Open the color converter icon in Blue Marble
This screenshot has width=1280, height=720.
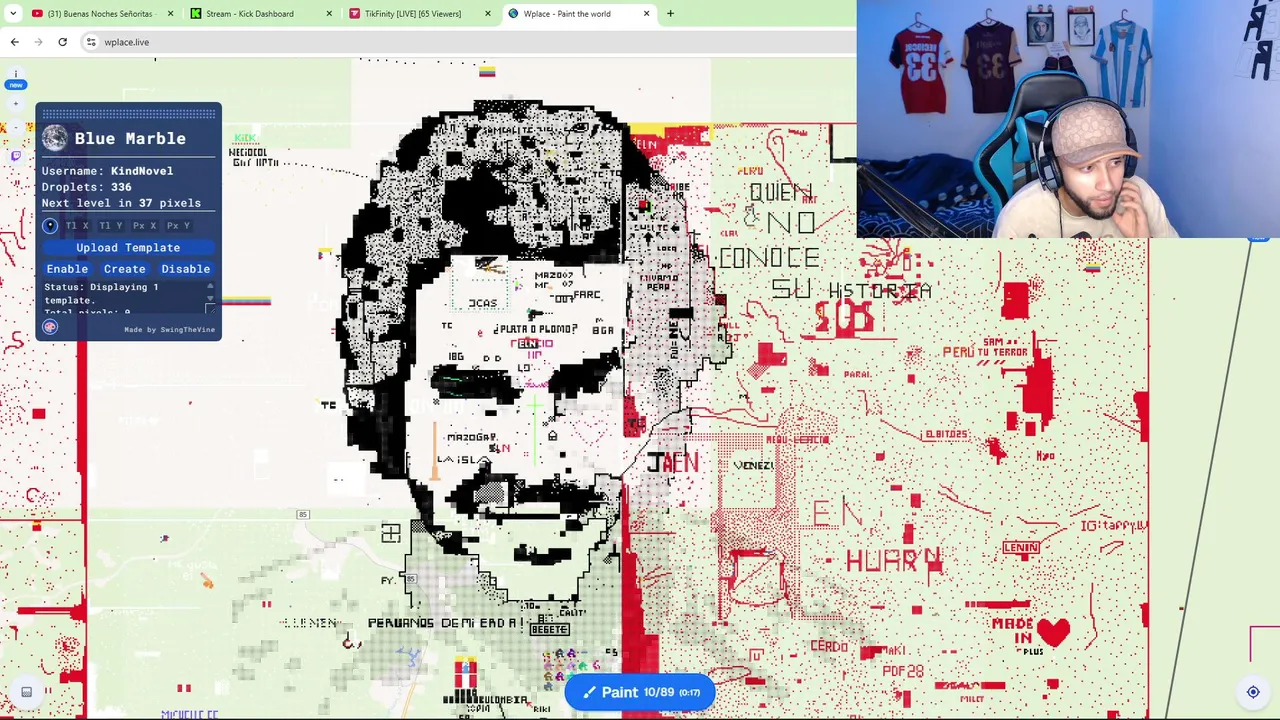pyautogui.click(x=50, y=327)
